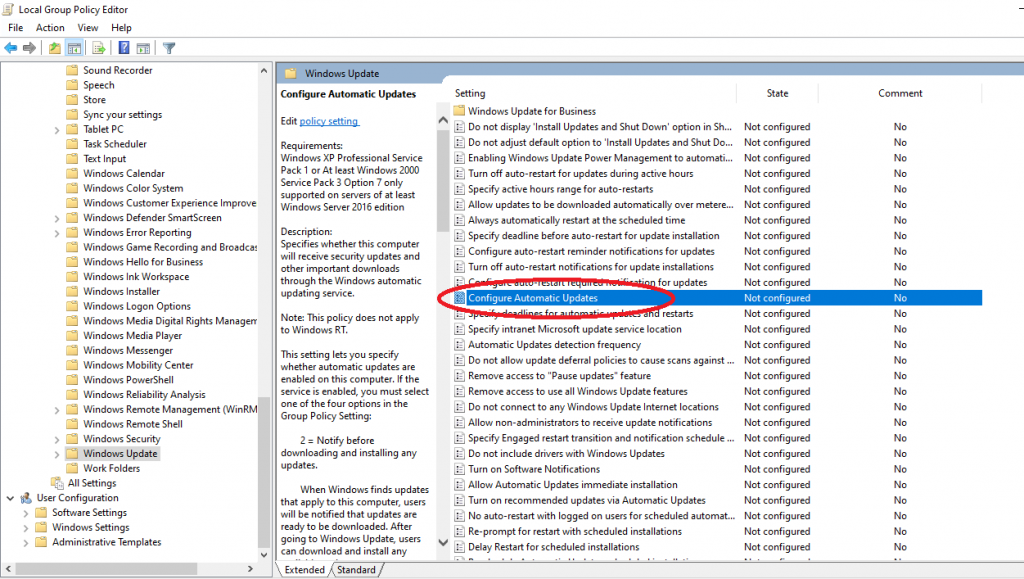The height and width of the screenshot is (579, 1024).
Task: Toggle Show/Hide Action Pane icon
Action: click(x=143, y=48)
